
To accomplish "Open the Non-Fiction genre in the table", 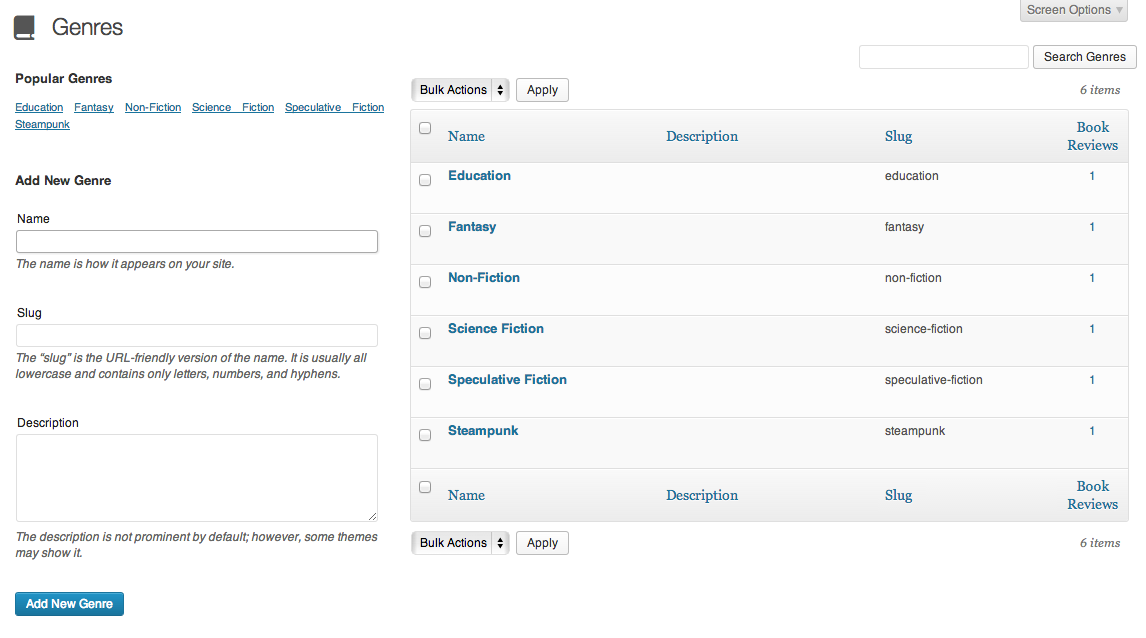I will click(x=484, y=278).
